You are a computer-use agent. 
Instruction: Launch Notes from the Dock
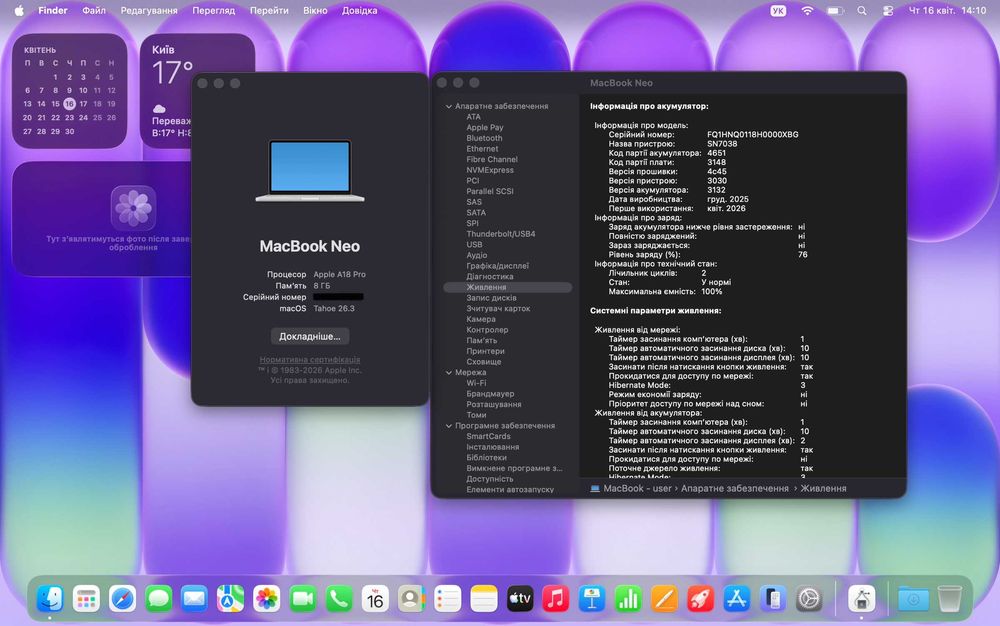483,599
